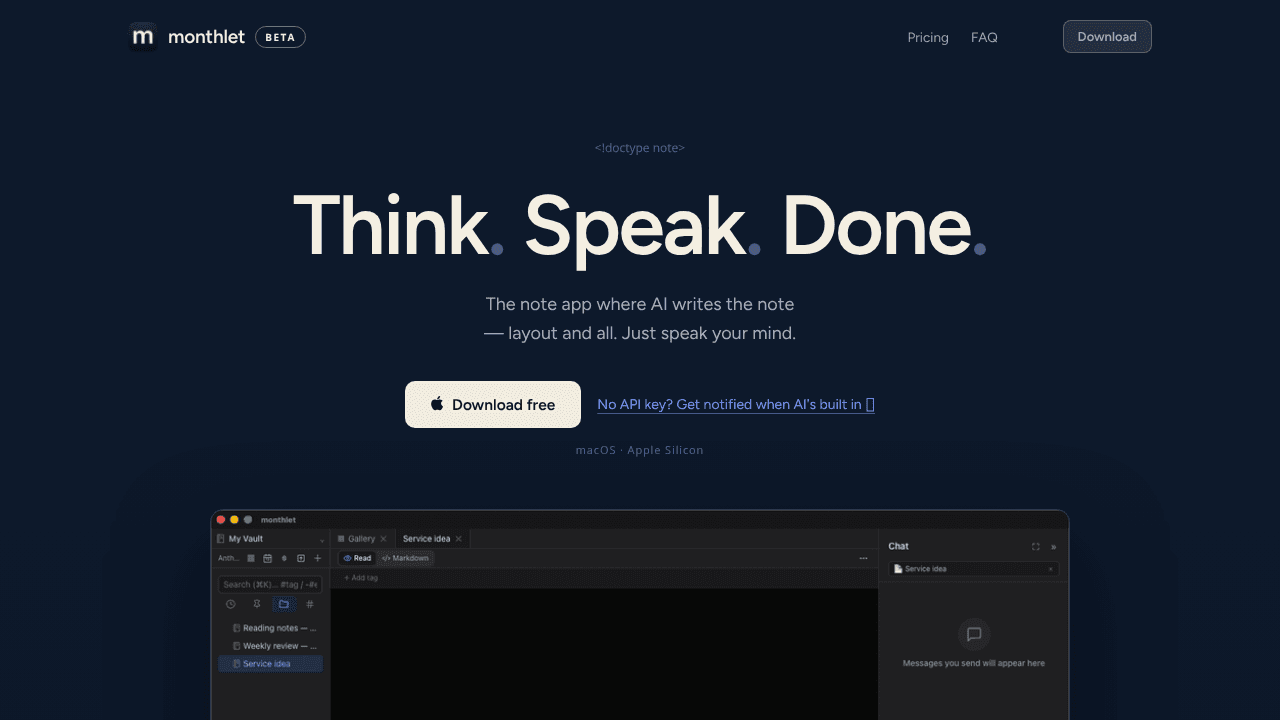Click the "Think. Speak. Done." headline

pyautogui.click(x=640, y=228)
